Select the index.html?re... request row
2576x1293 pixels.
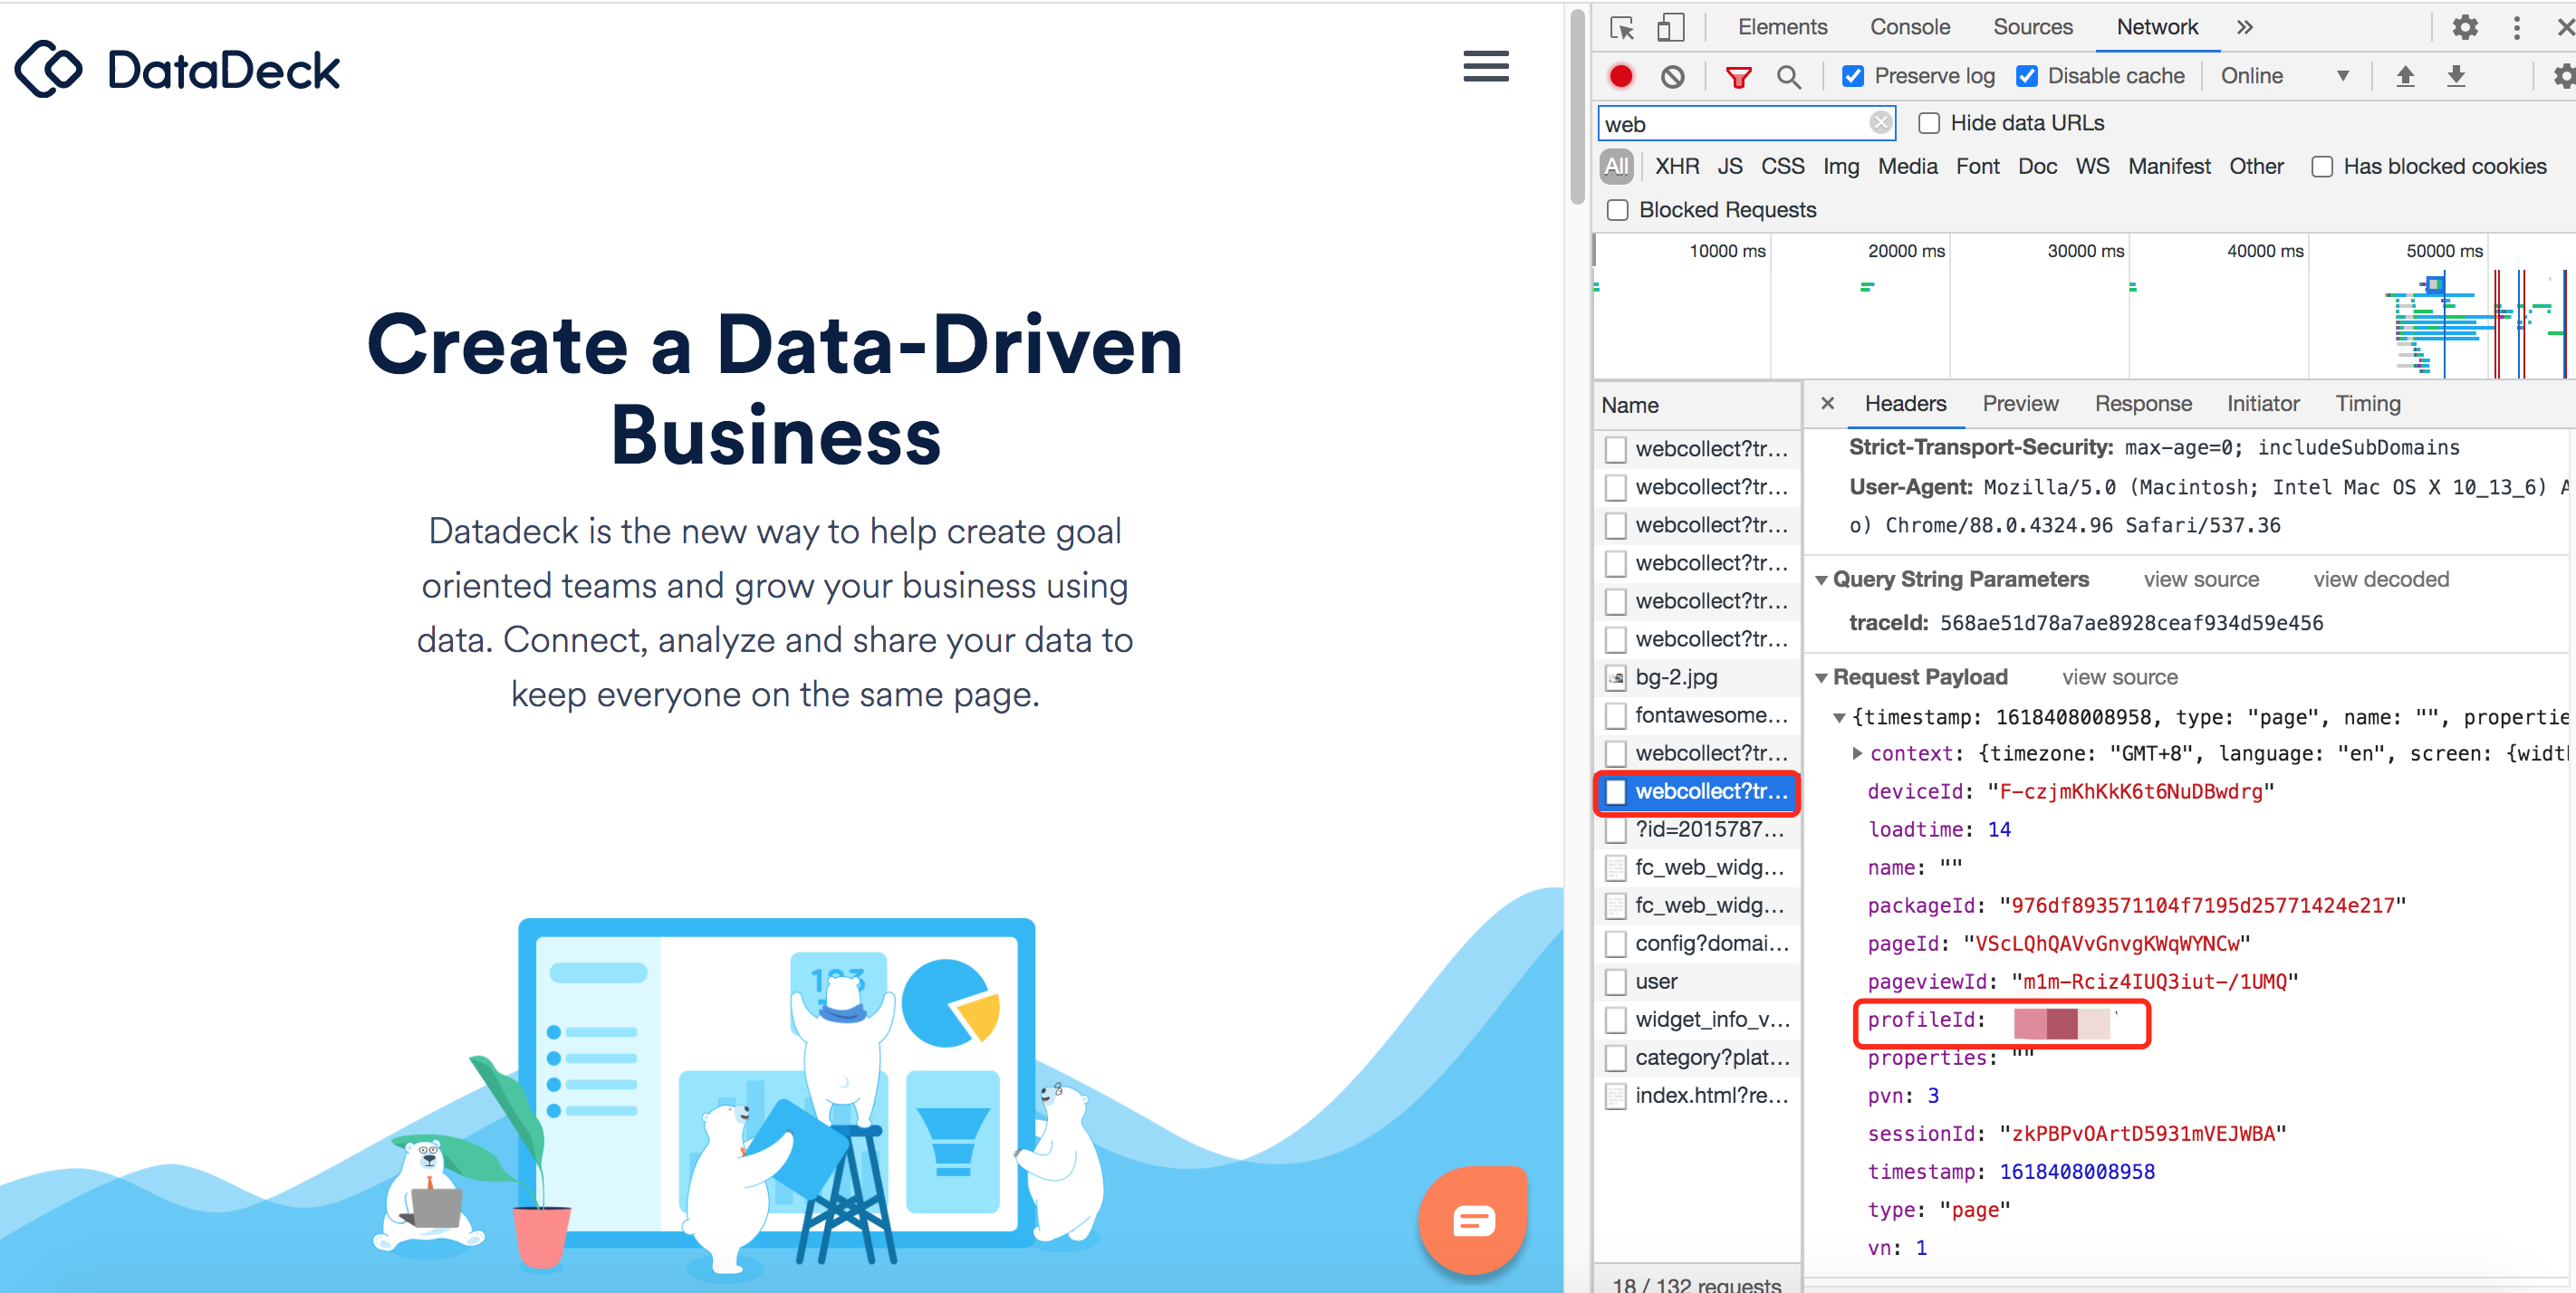point(1697,1095)
